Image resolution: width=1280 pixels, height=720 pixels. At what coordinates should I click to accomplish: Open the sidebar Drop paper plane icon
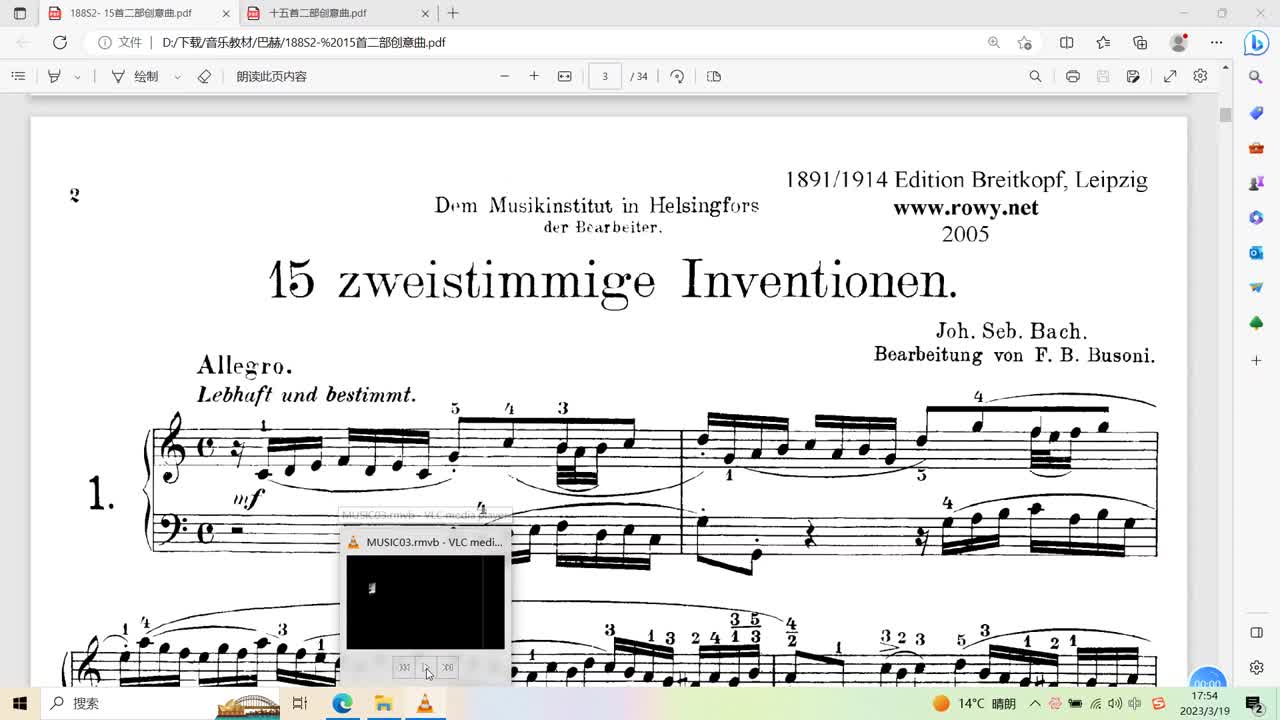pyautogui.click(x=1256, y=288)
